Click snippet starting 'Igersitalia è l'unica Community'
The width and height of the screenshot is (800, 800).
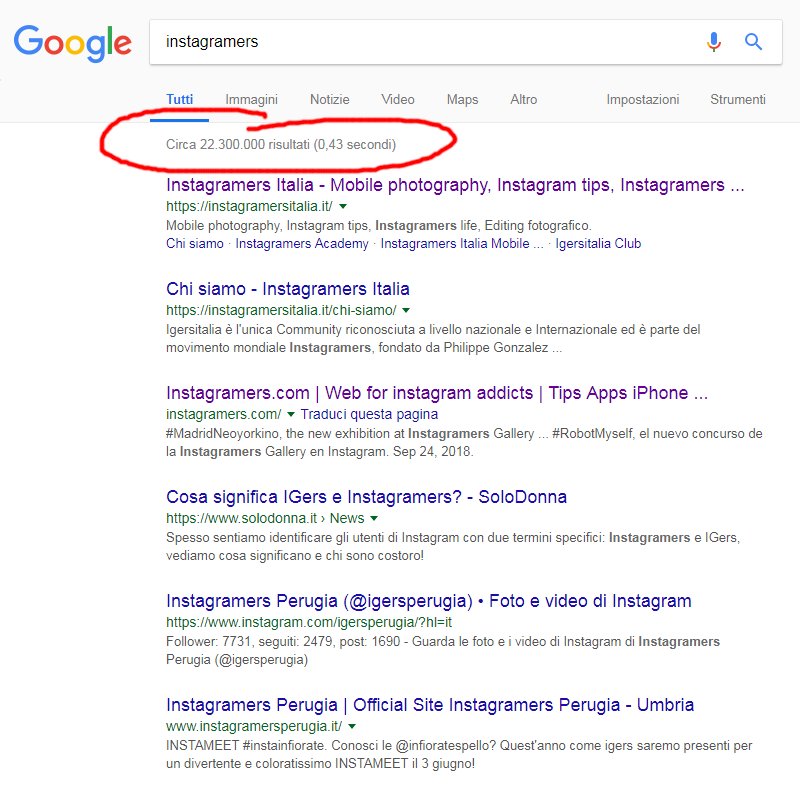click(433, 339)
